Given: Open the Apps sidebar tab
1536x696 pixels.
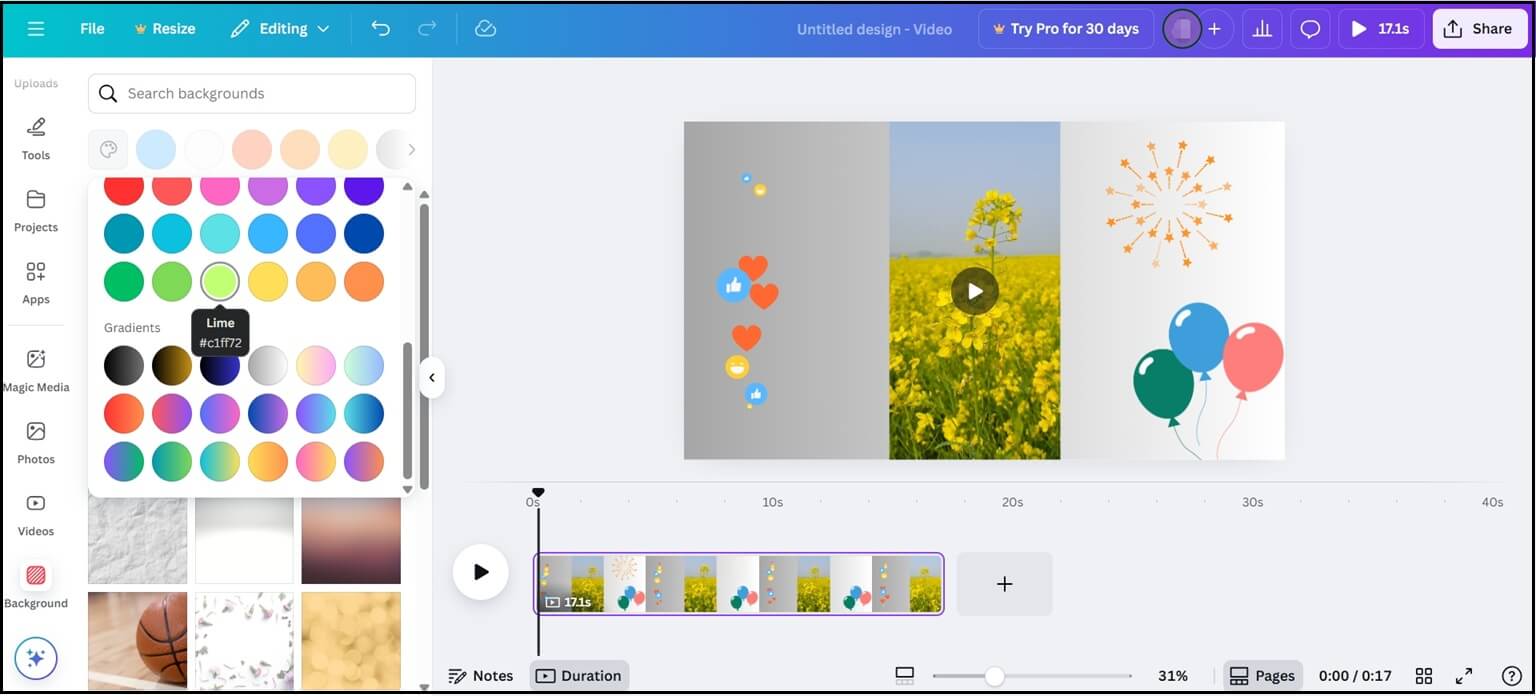Looking at the screenshot, I should pyautogui.click(x=36, y=283).
